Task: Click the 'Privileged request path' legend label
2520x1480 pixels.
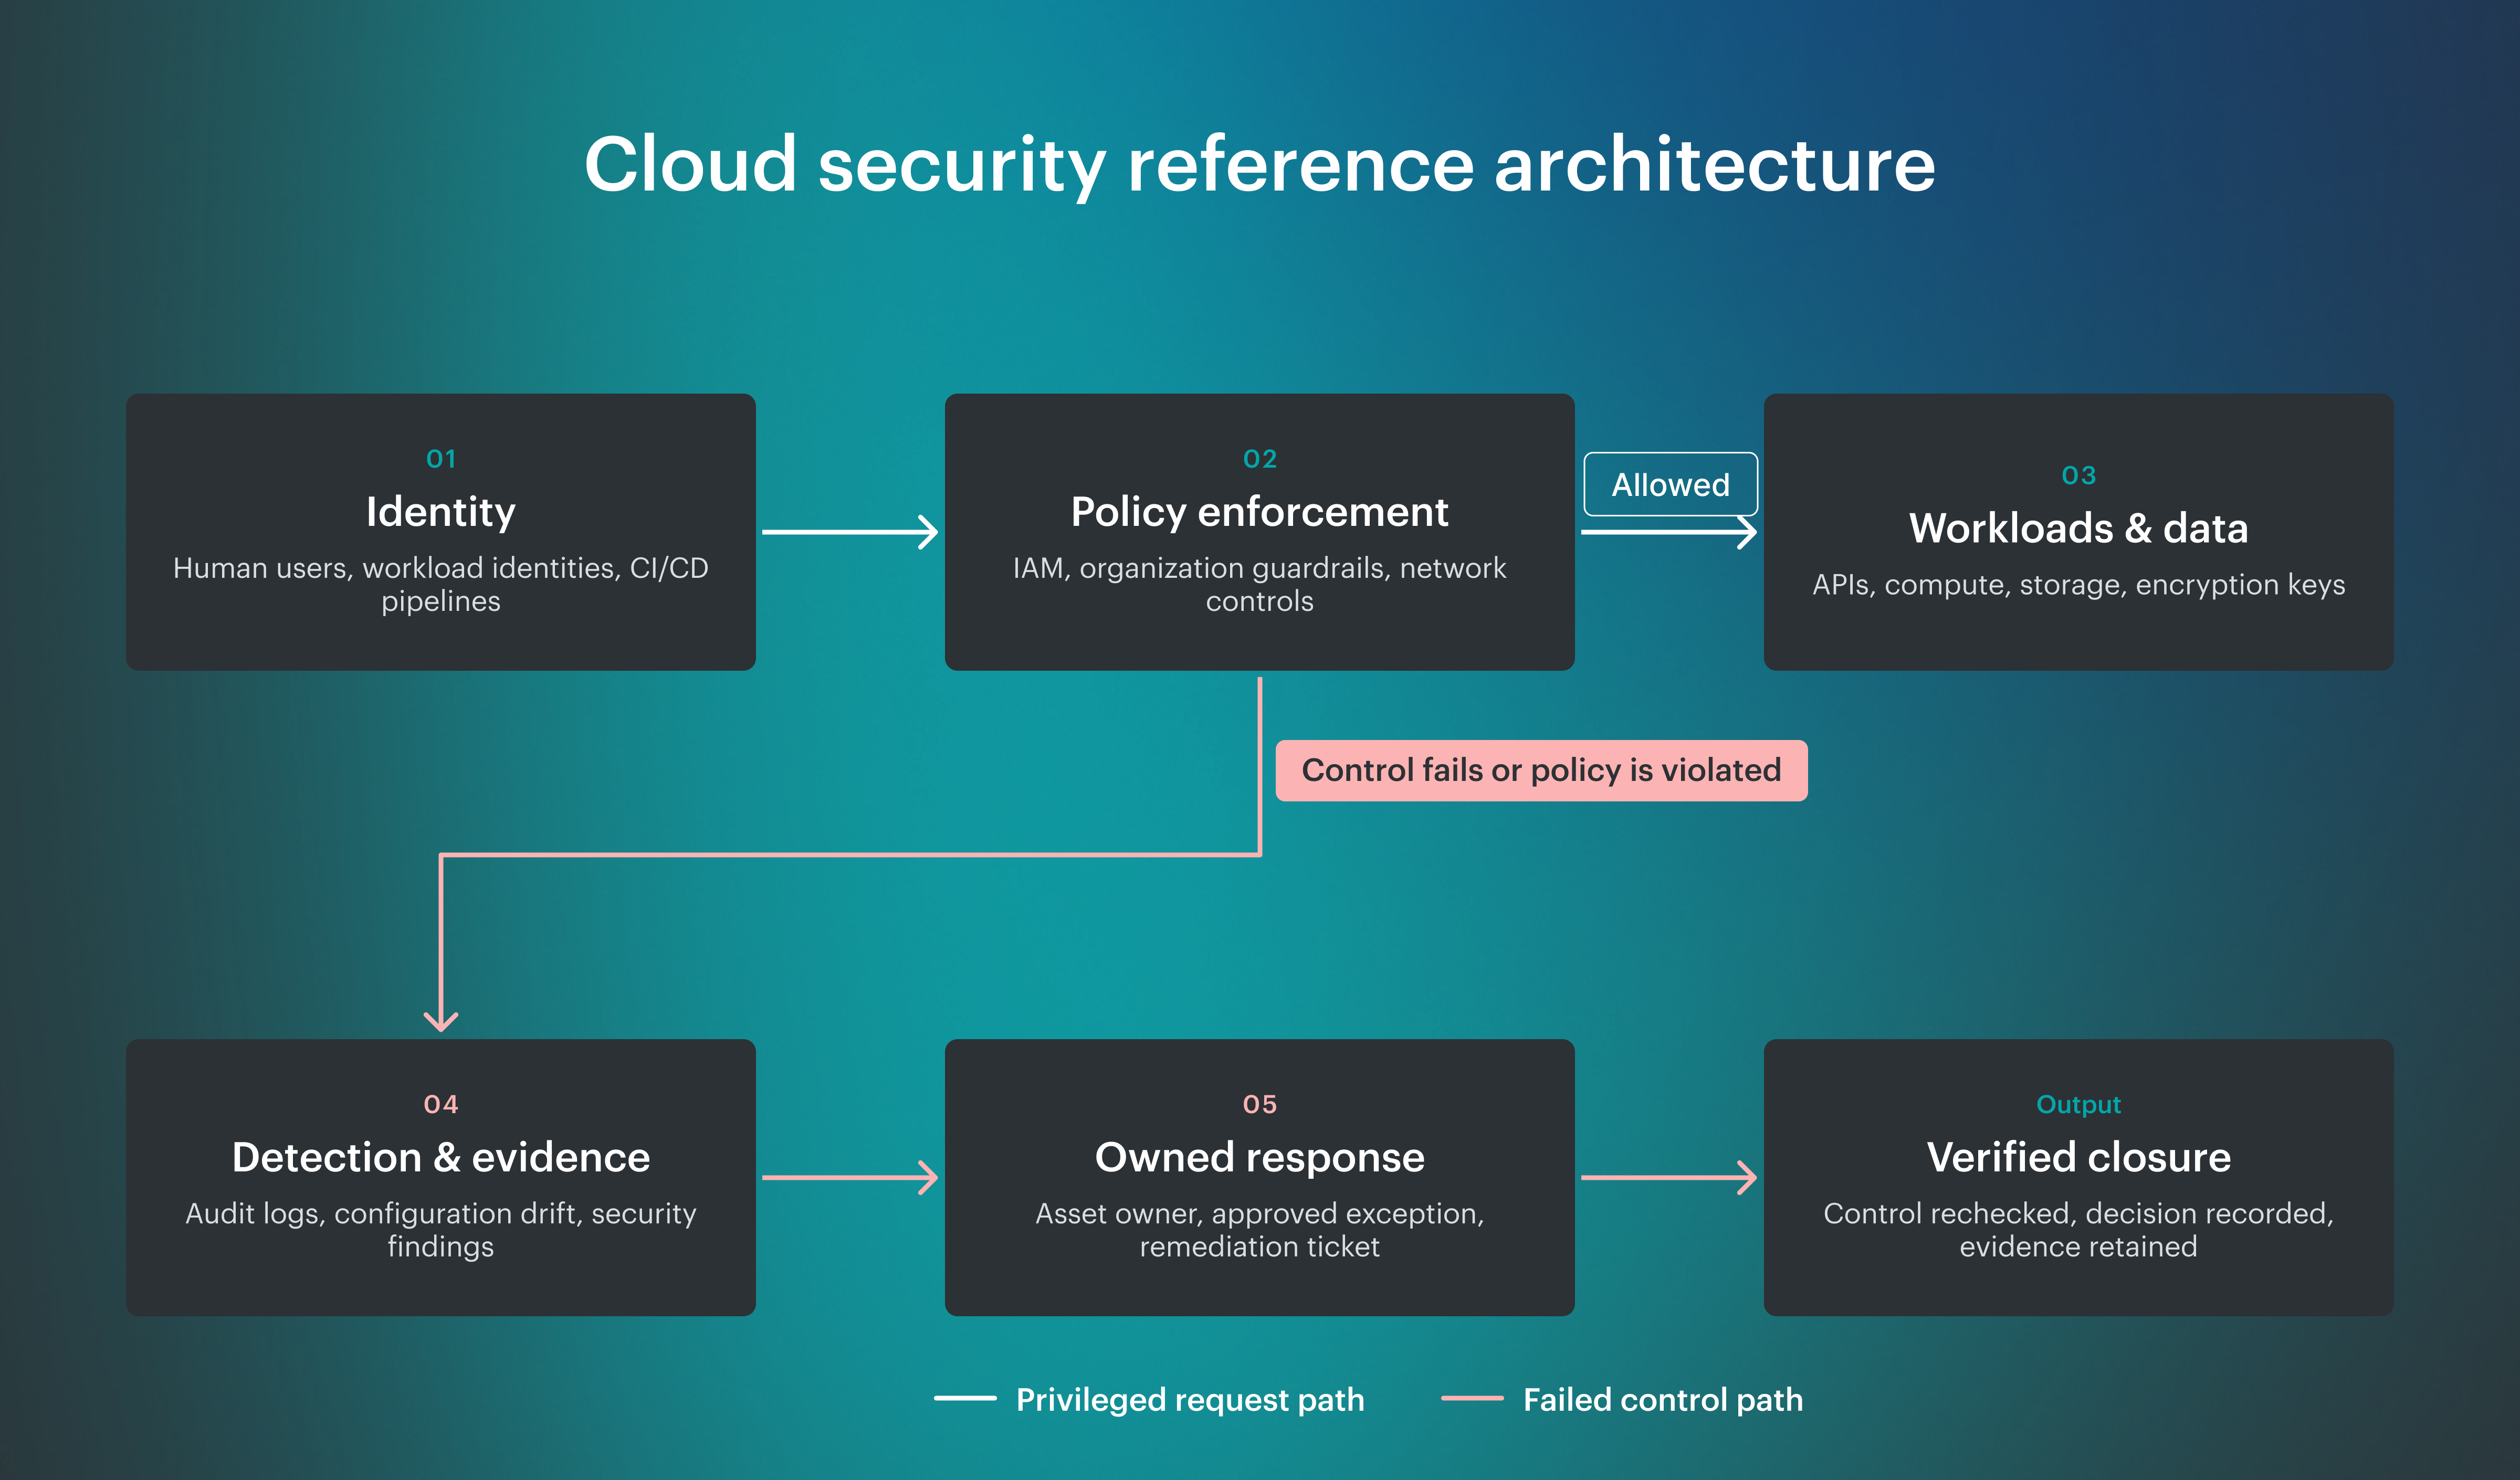Action: 1190,1399
